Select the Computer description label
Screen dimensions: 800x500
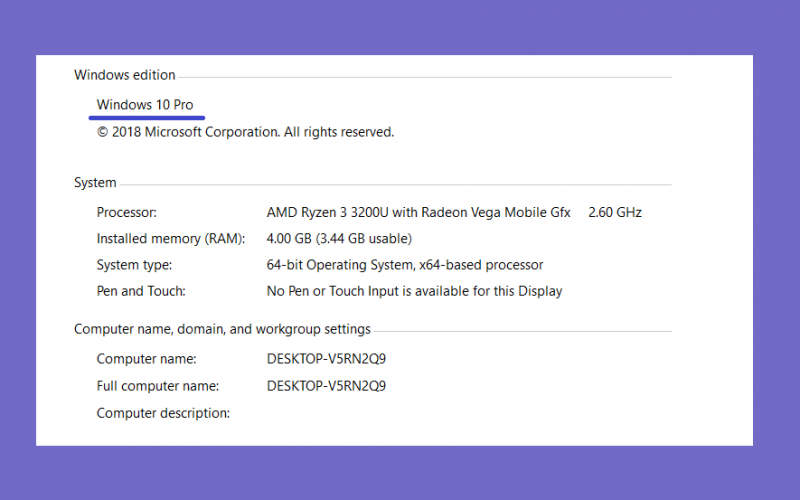[163, 413]
